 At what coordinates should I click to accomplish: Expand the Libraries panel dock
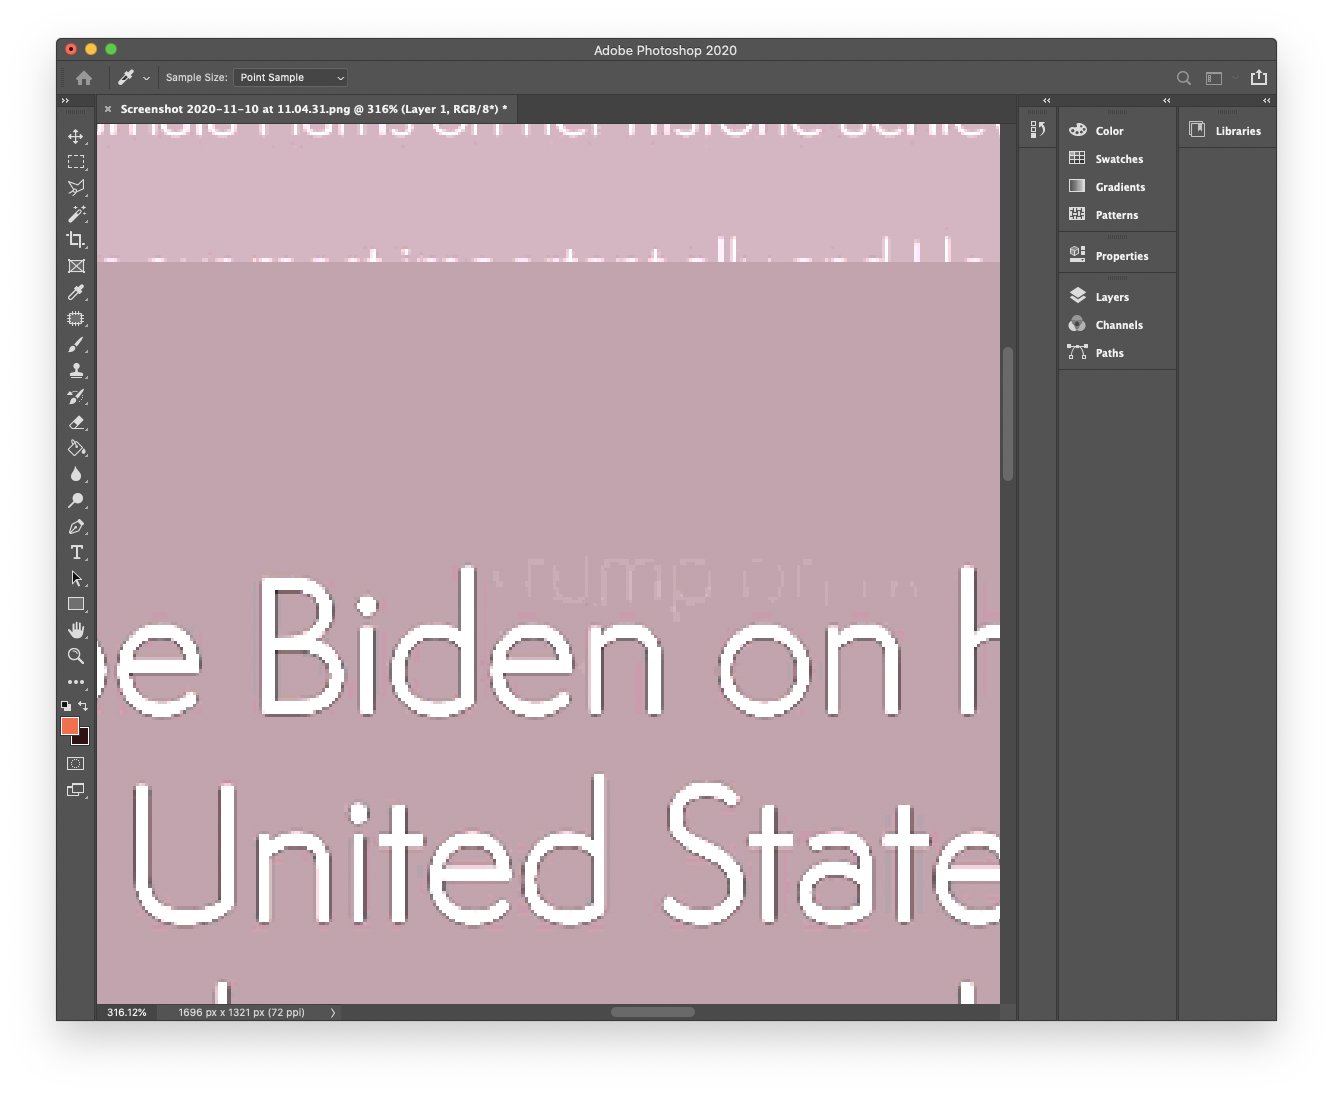click(x=1266, y=100)
